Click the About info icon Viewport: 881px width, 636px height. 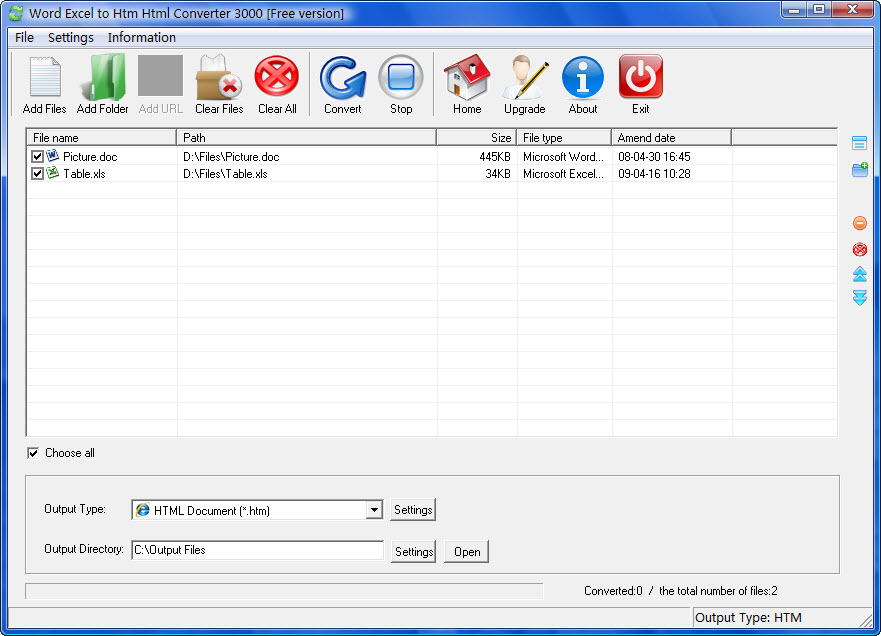coord(583,79)
